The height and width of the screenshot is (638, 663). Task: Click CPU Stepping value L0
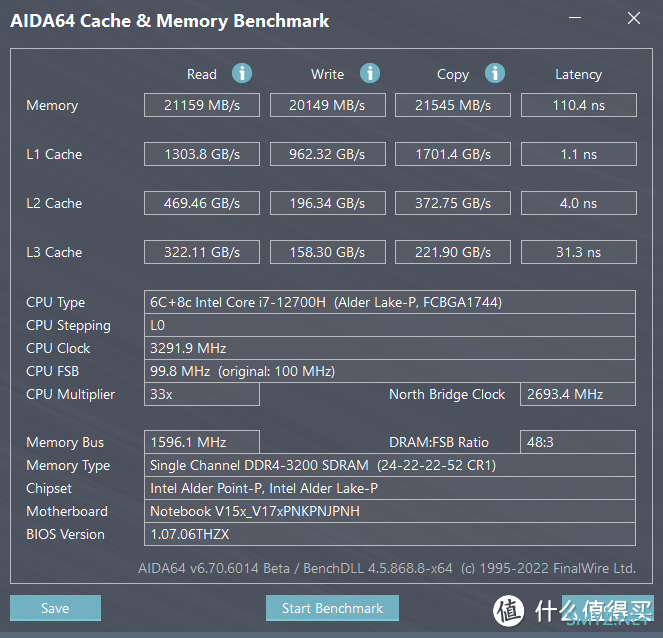point(390,325)
